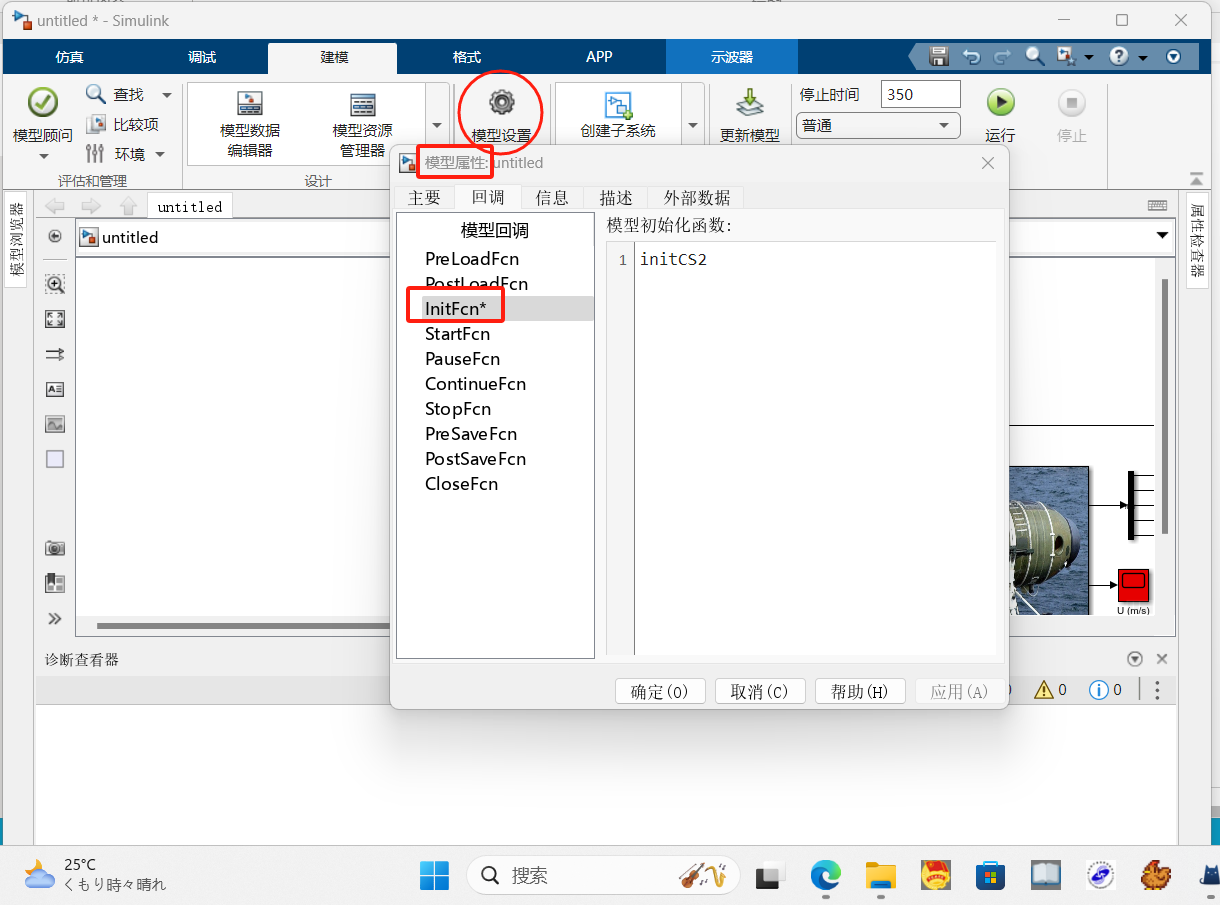The width and height of the screenshot is (1220, 905).
Task: Open the 普通 simulation mode dropdown
Action: point(878,126)
